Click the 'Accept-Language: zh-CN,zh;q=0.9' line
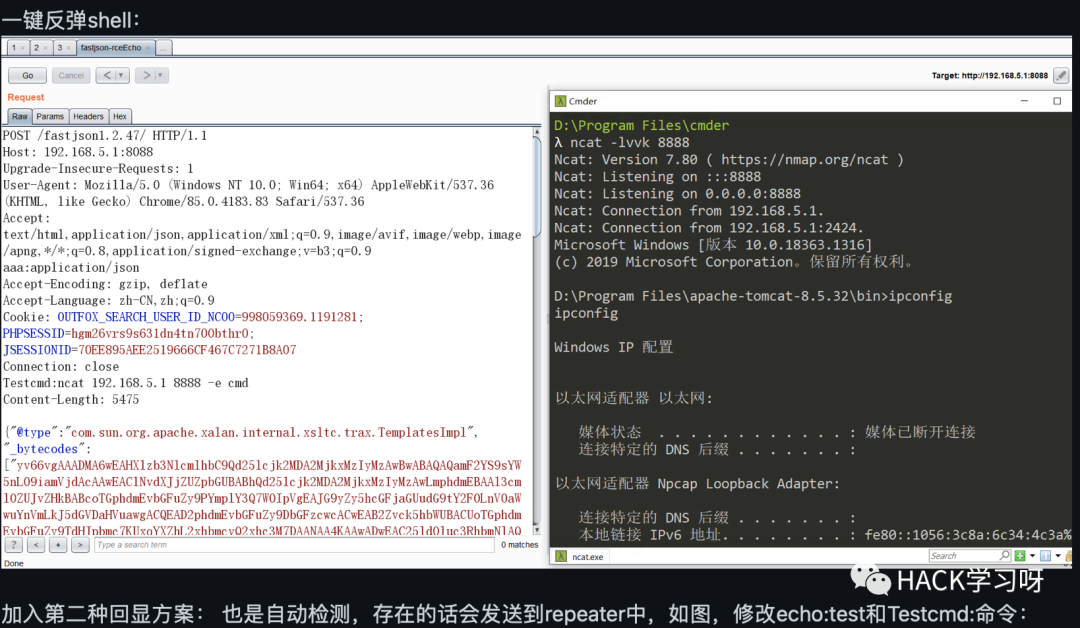Image resolution: width=1080 pixels, height=628 pixels. (x=109, y=300)
